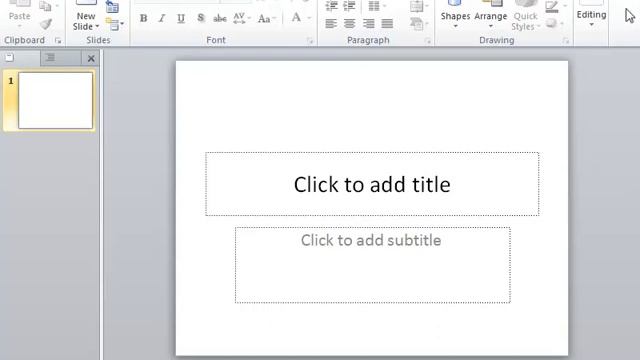This screenshot has height=360, width=640.
Task: Open the Paragraph dialog launcher
Action: tap(427, 40)
